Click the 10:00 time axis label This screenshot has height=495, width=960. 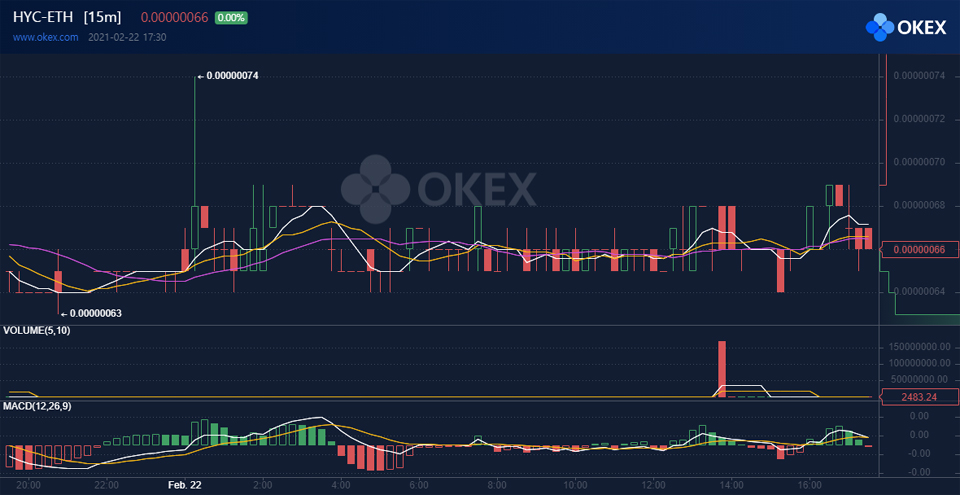575,484
